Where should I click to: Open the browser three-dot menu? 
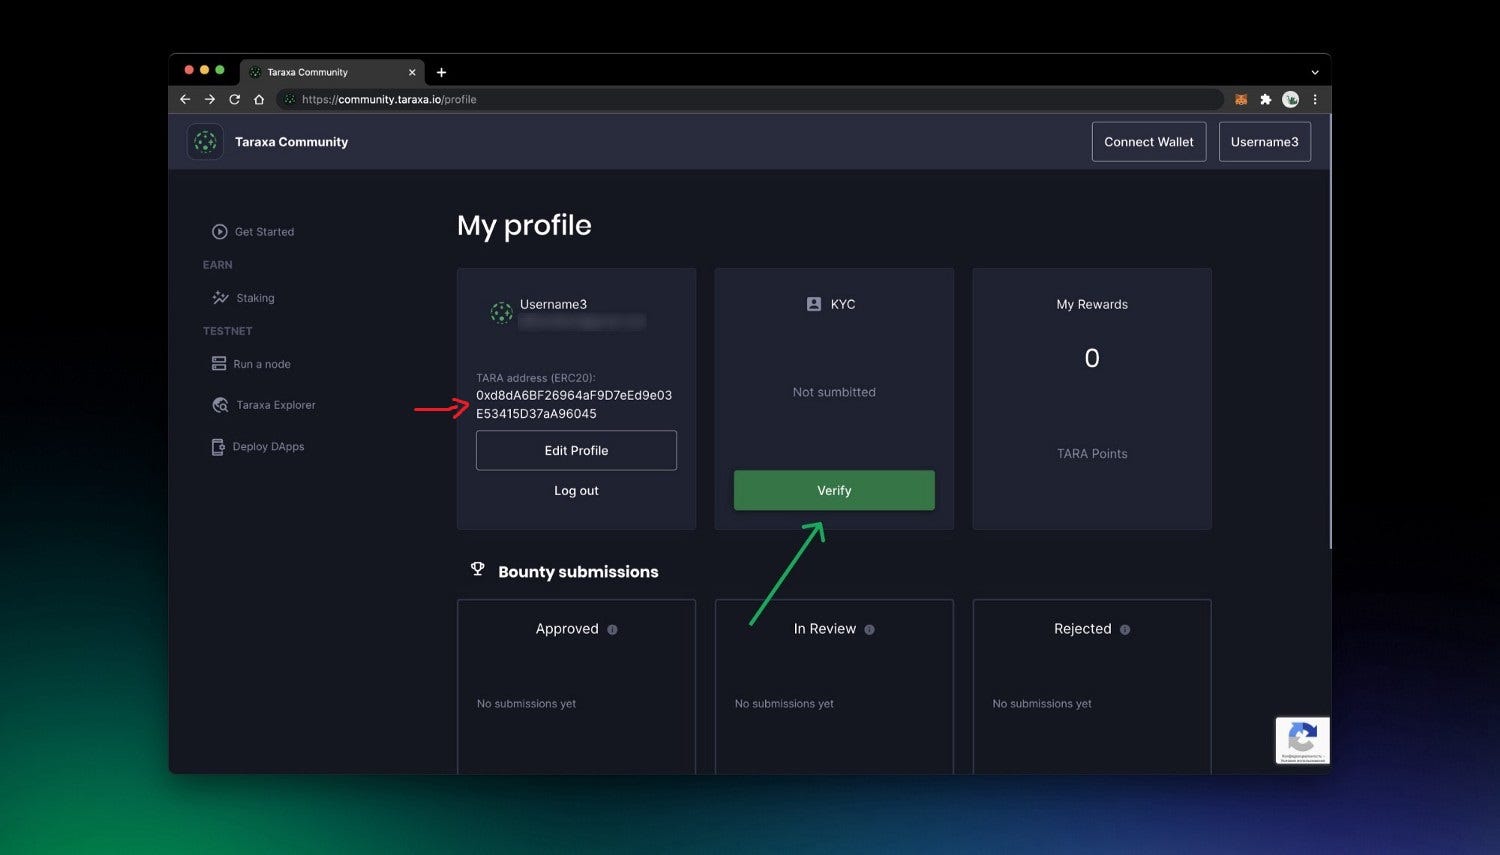[x=1315, y=99]
